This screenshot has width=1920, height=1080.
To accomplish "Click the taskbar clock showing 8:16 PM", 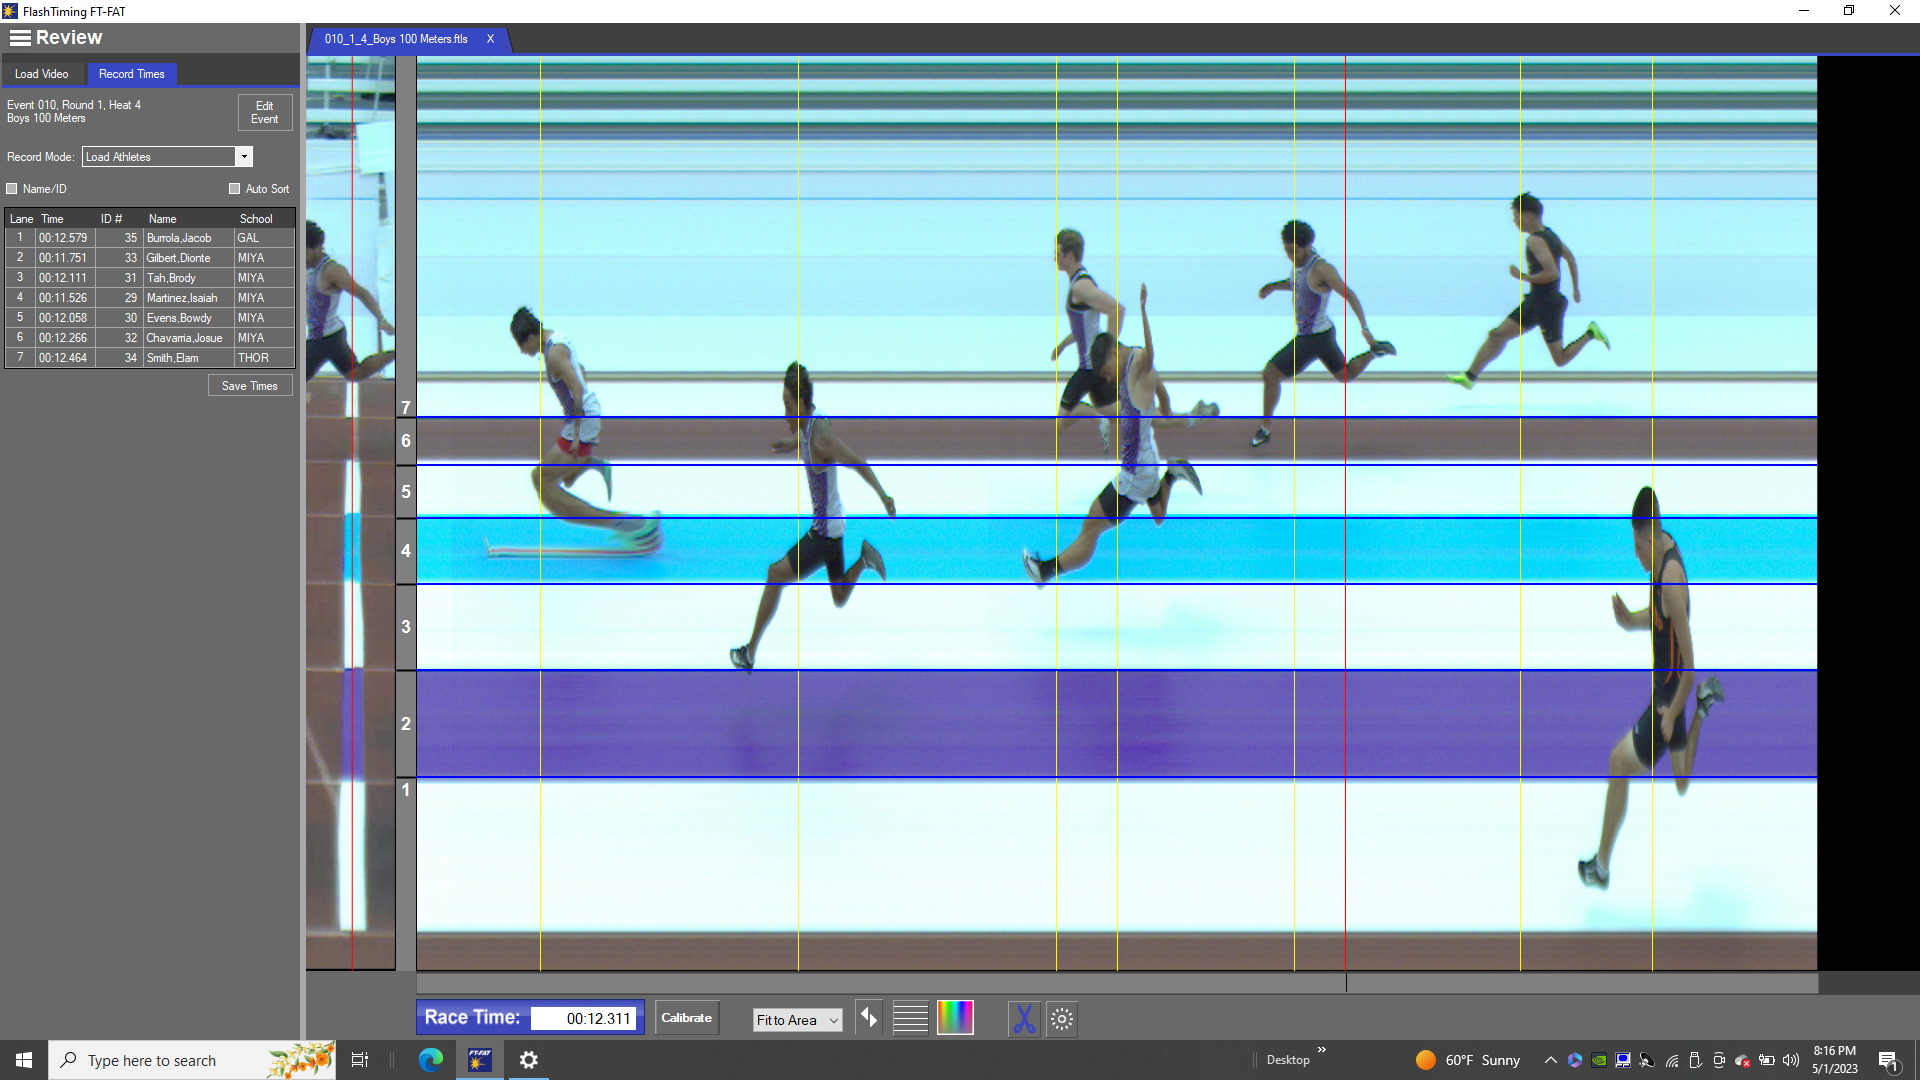I will (x=1835, y=1060).
